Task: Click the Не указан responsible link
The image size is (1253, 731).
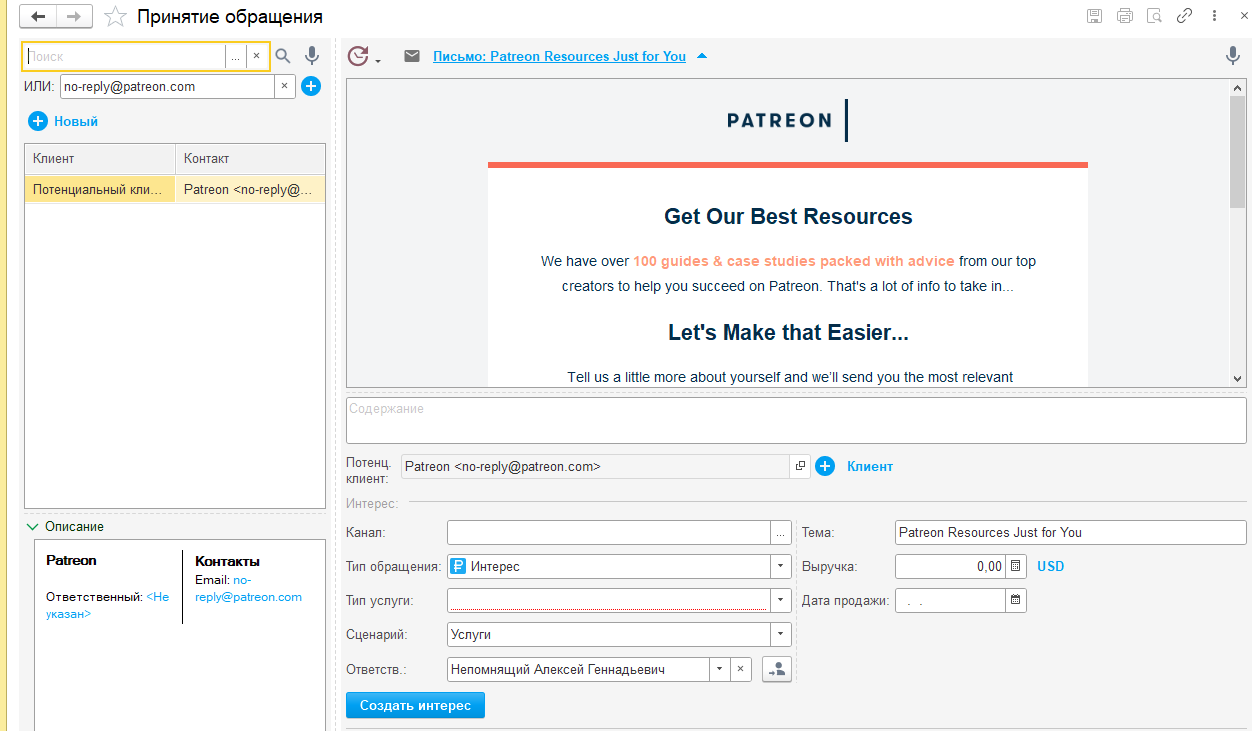Action: (108, 605)
